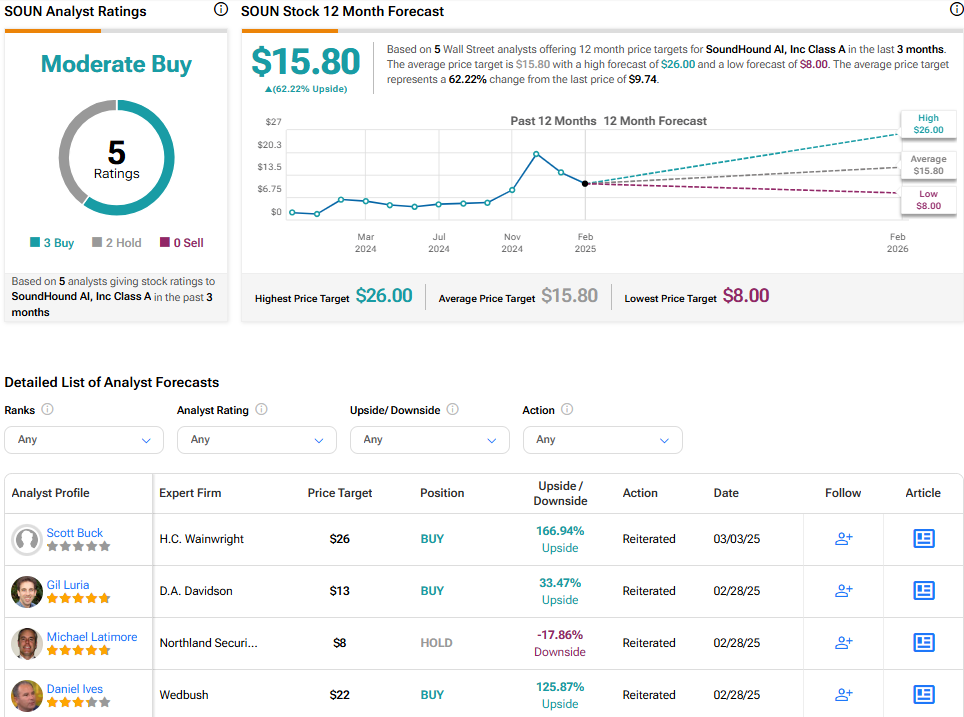Click the Average $15.80 forecast label
The image size is (964, 717).
(928, 165)
